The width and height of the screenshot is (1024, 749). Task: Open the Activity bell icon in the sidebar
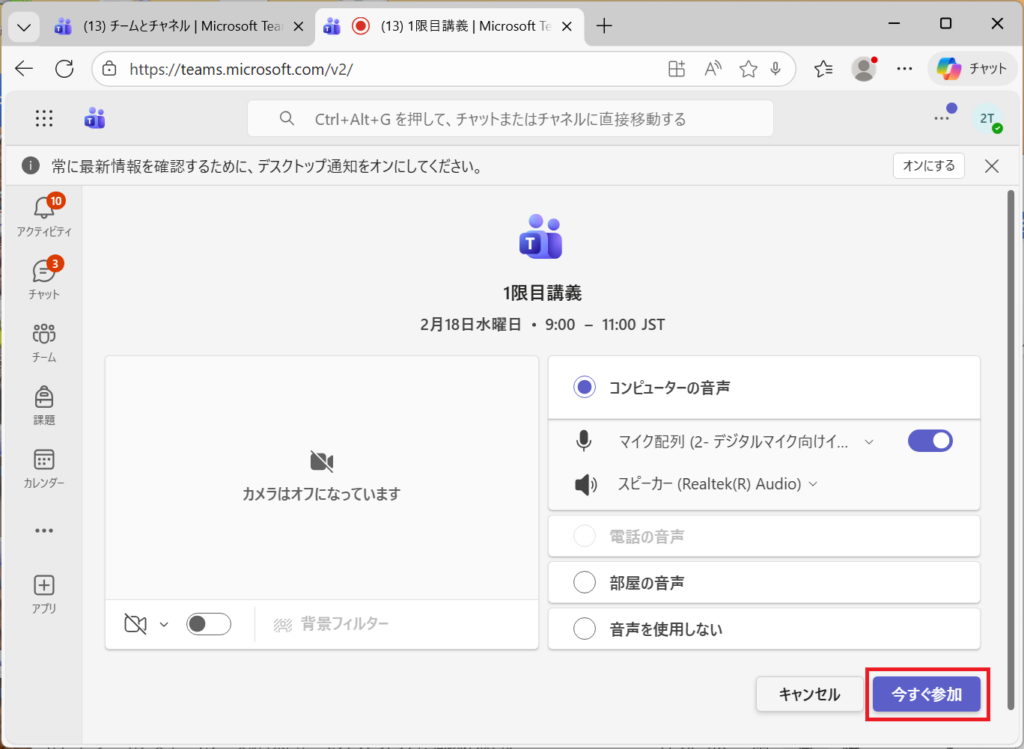pyautogui.click(x=44, y=208)
